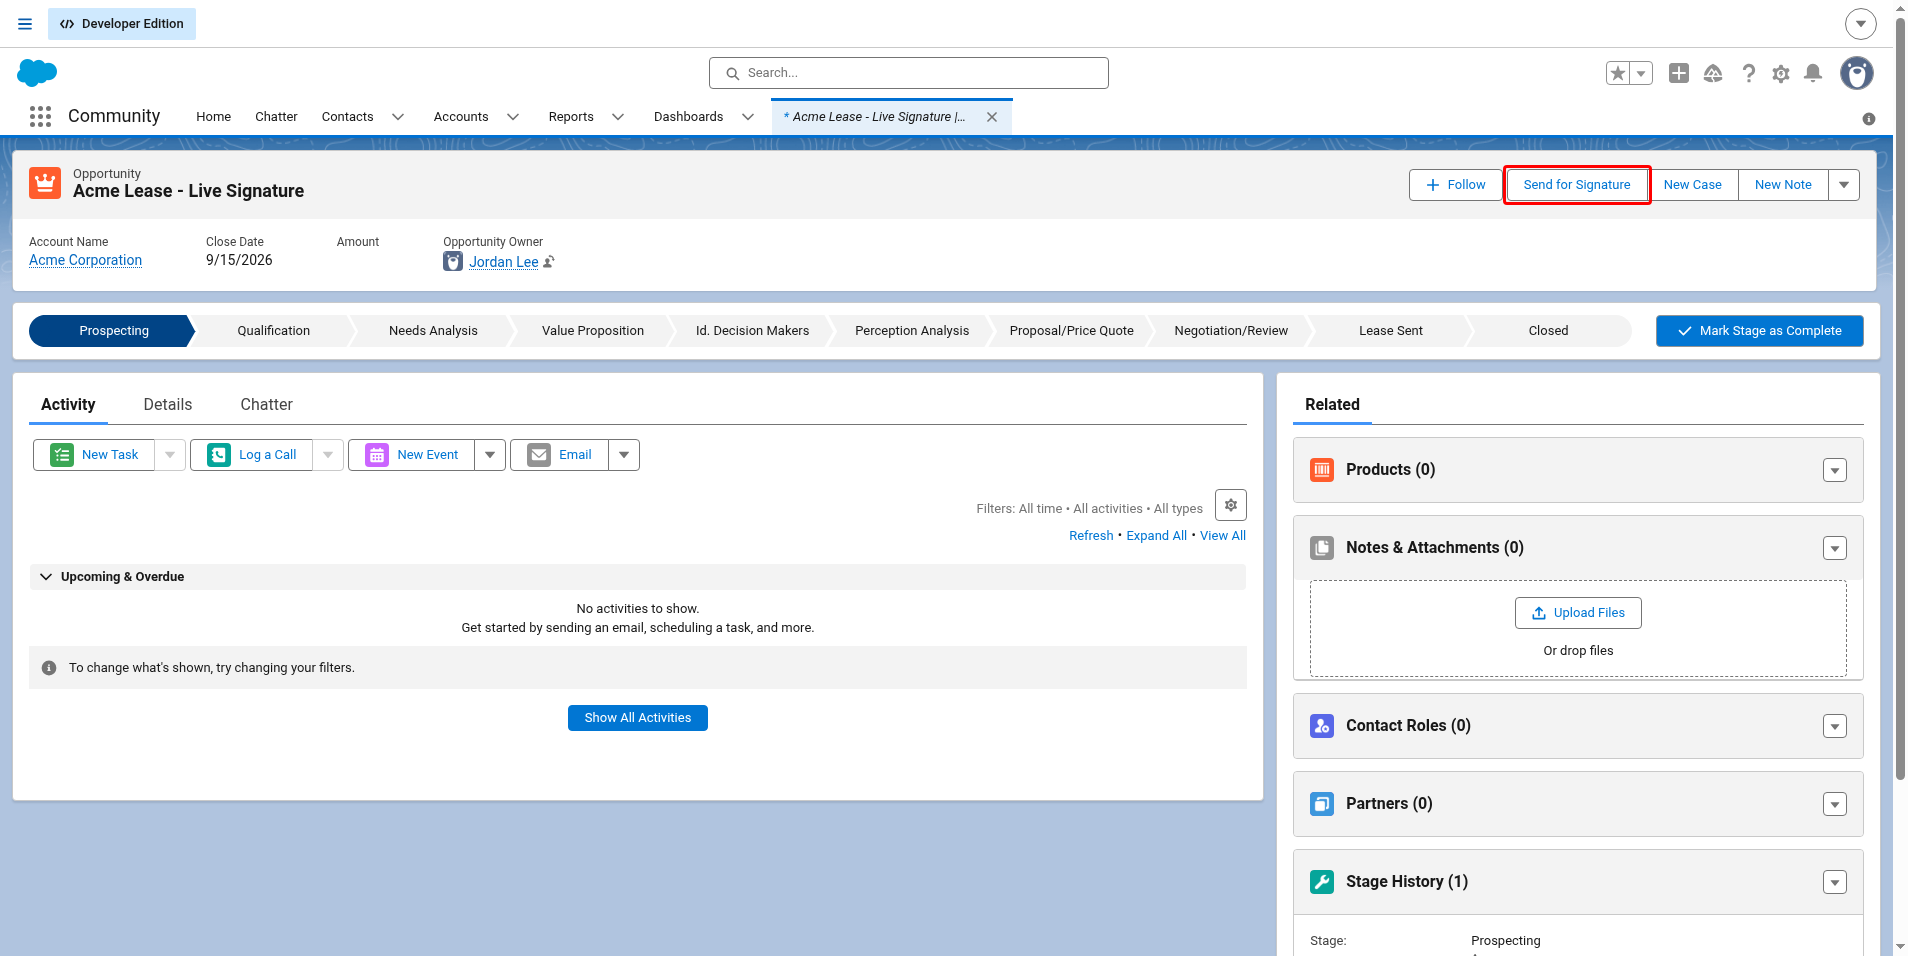Screen dimensions: 1908x956
Task: Click the Upload Files button
Action: click(x=1578, y=613)
